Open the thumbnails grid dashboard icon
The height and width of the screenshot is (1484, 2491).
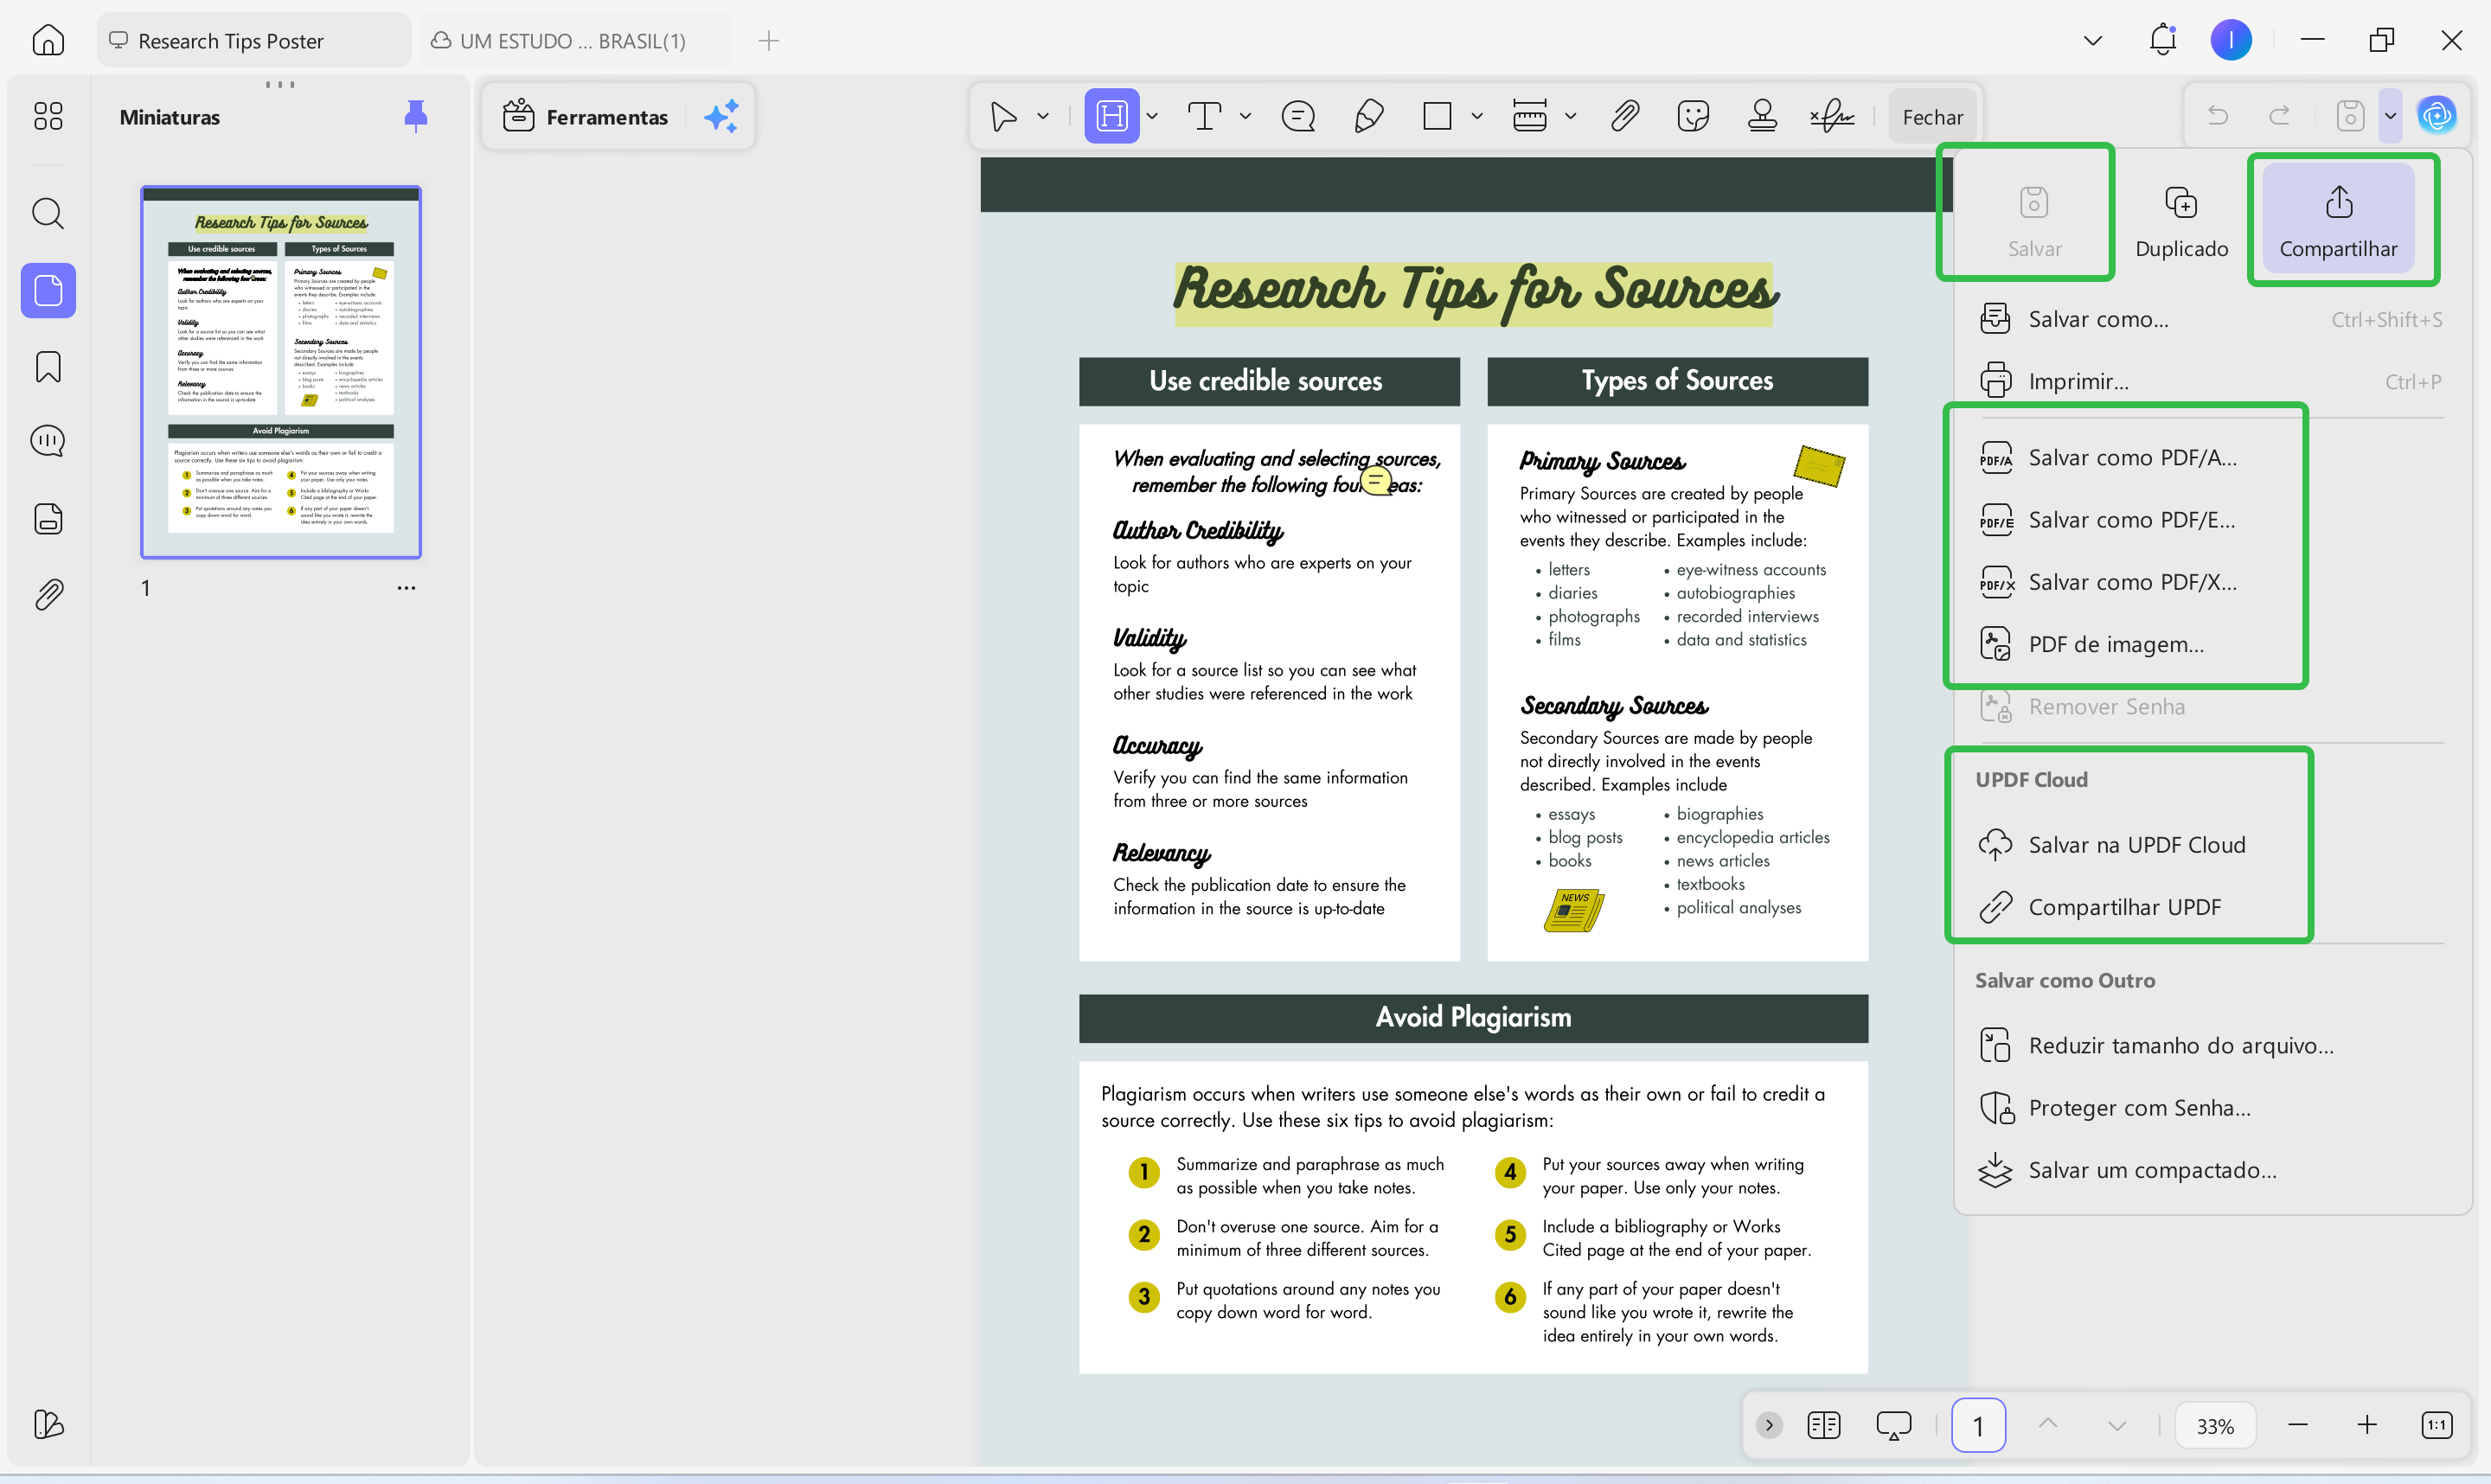(x=48, y=116)
